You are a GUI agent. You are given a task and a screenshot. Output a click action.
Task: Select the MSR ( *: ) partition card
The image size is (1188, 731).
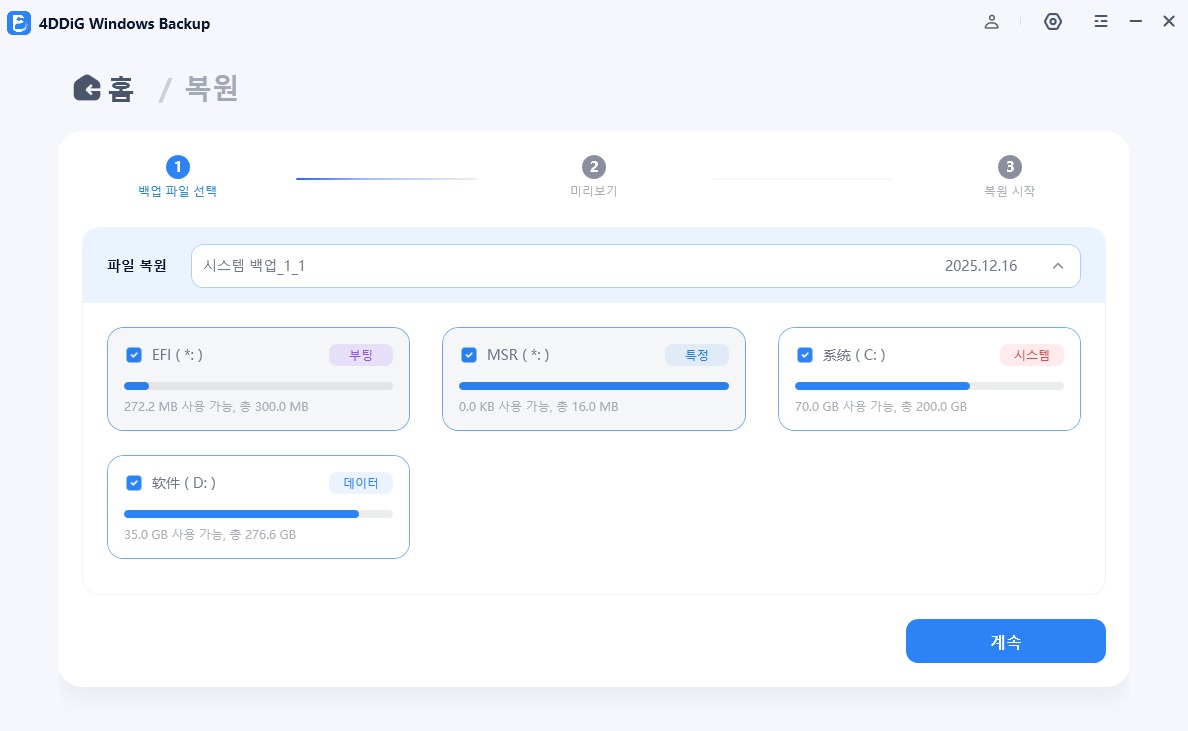(x=594, y=379)
